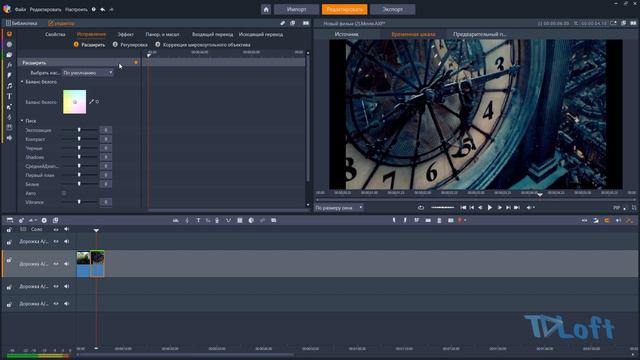
Task: Click the preview scrubber playhead marker
Action: 540,195
